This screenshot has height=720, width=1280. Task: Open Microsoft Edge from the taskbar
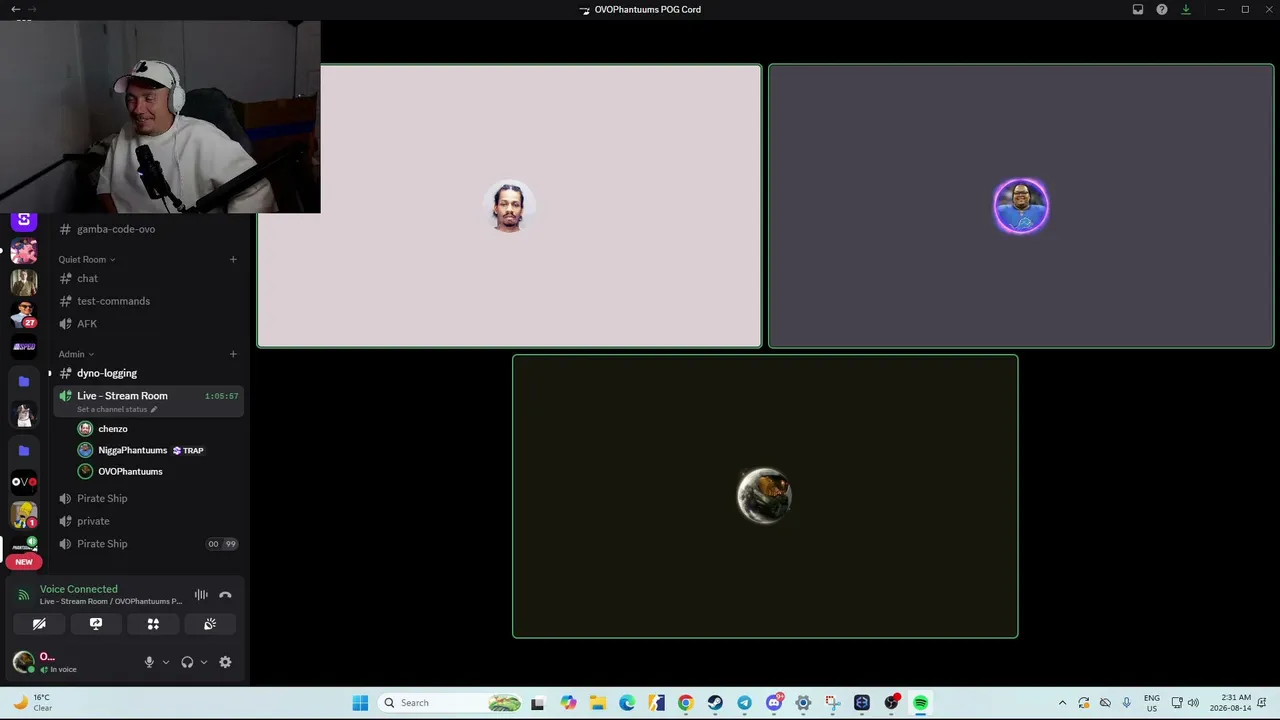point(627,703)
